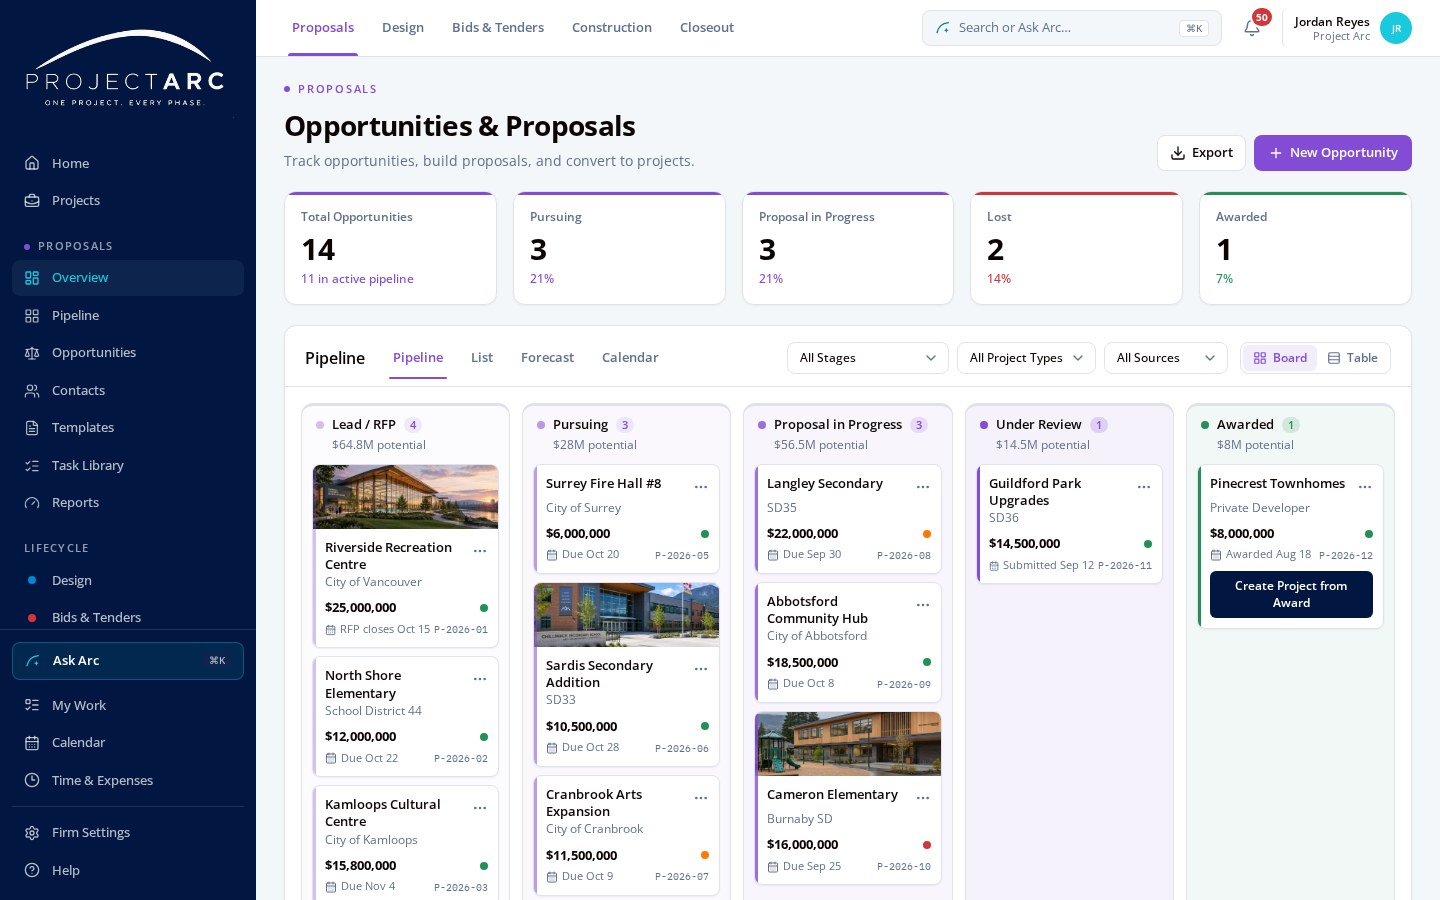This screenshot has height=900, width=1440.
Task: Open the All Project Types dropdown
Action: [1026, 358]
